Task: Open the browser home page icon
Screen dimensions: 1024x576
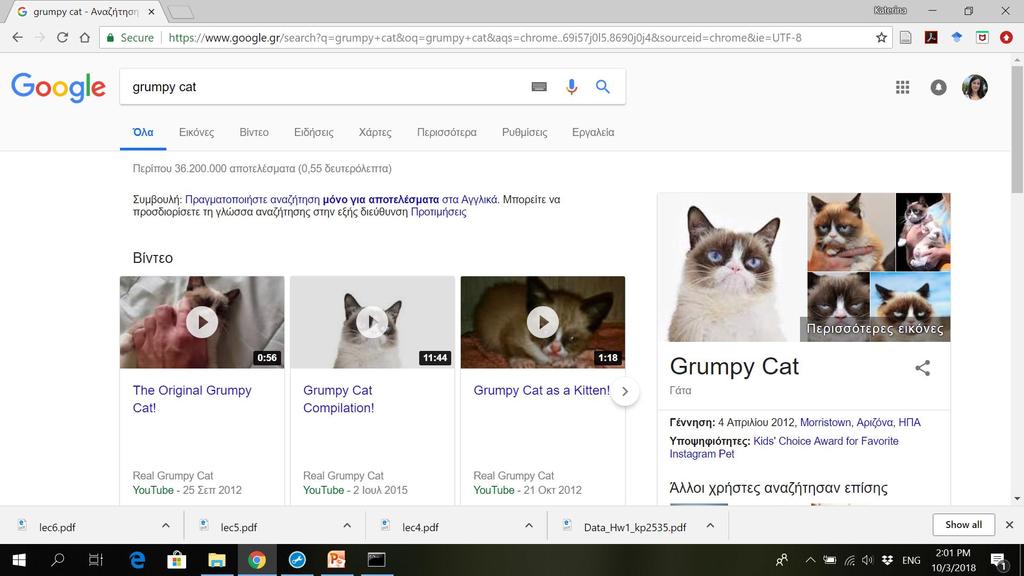Action: point(84,38)
